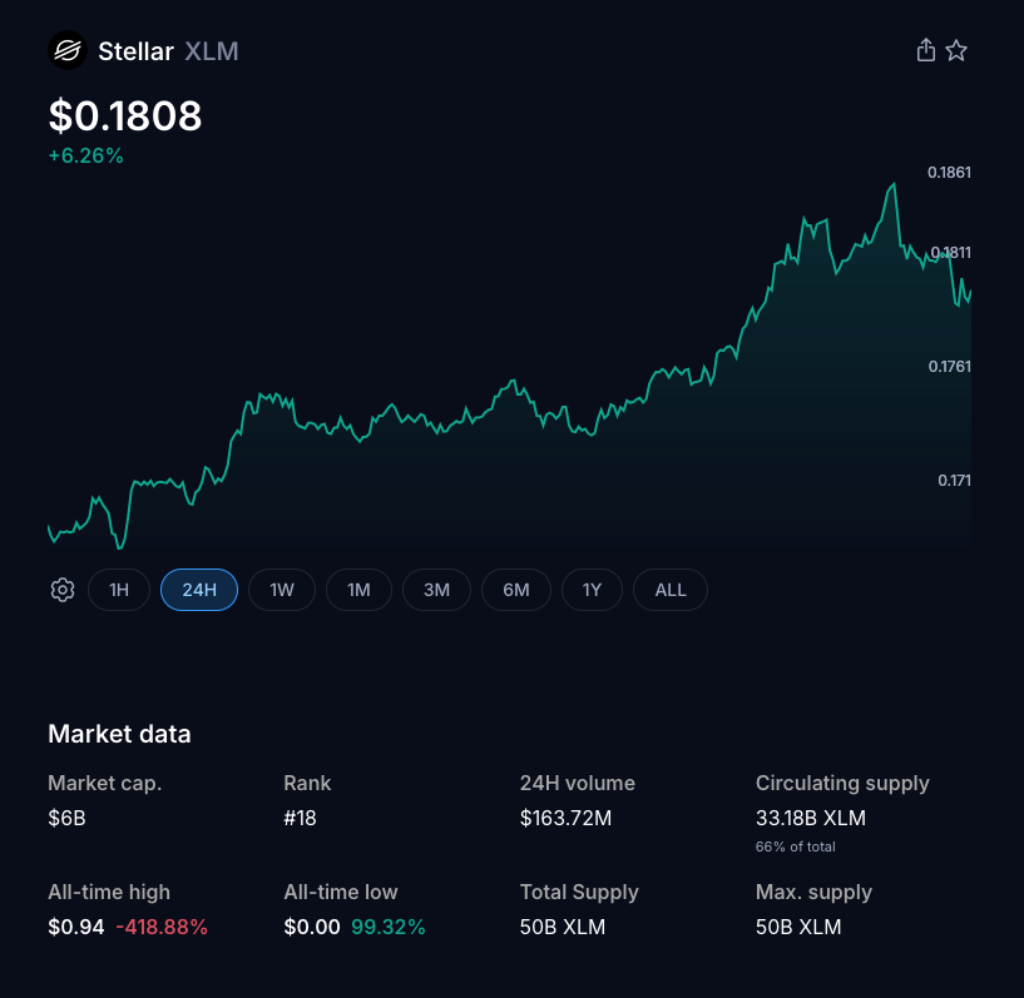
Task: Select the 1M time range
Action: (359, 590)
